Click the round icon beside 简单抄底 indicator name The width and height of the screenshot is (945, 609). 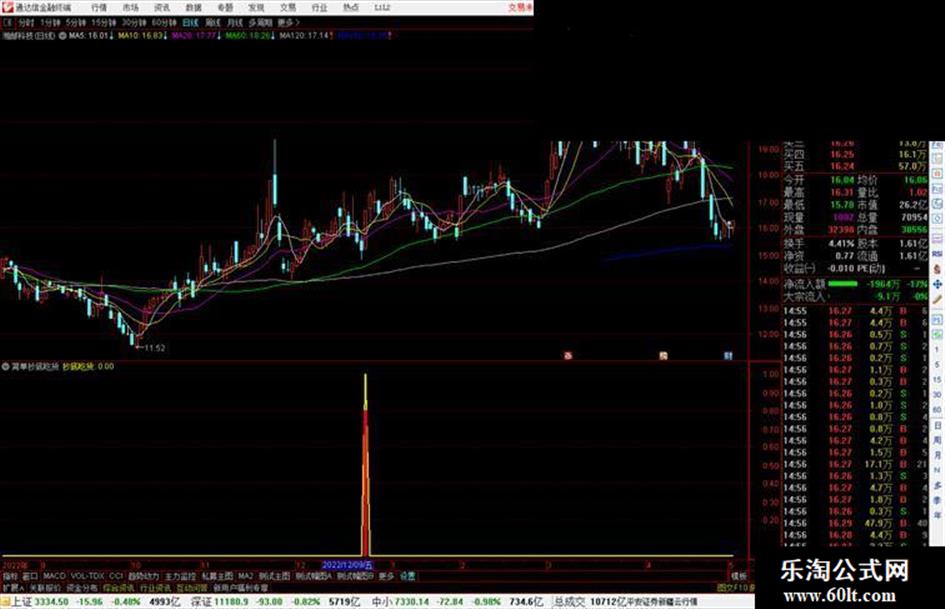coord(5,366)
